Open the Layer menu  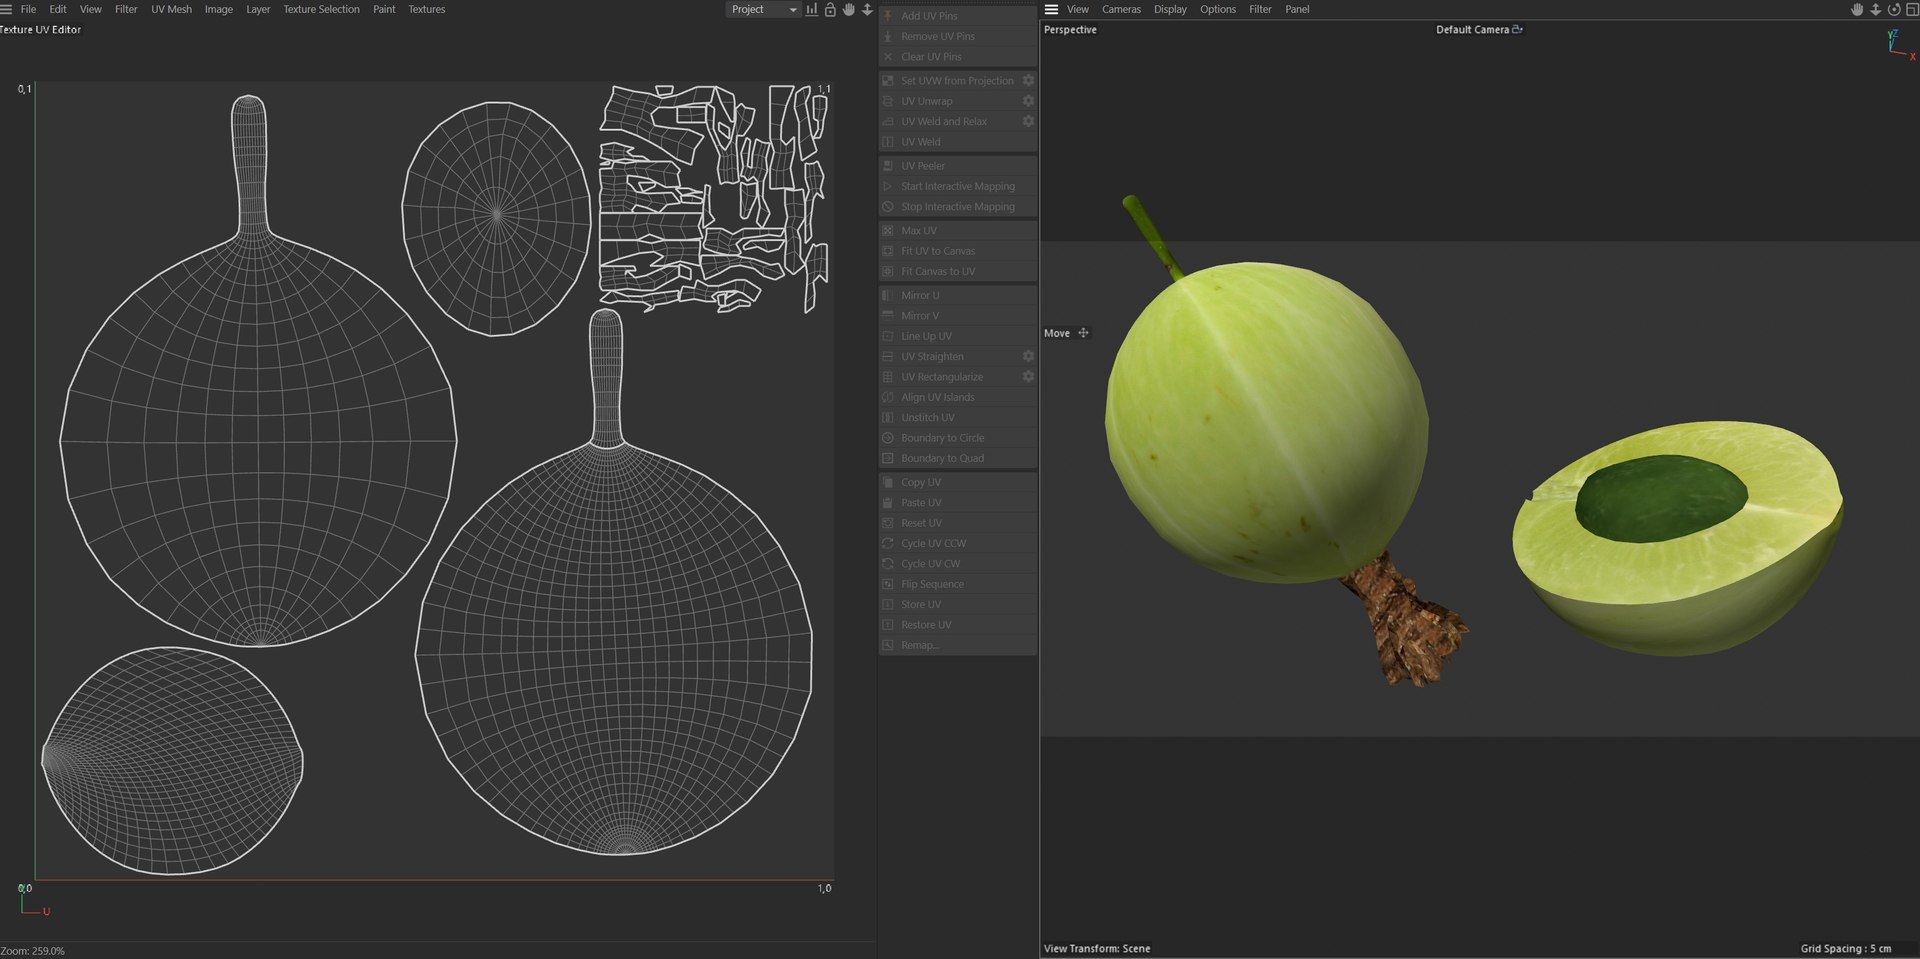click(258, 9)
